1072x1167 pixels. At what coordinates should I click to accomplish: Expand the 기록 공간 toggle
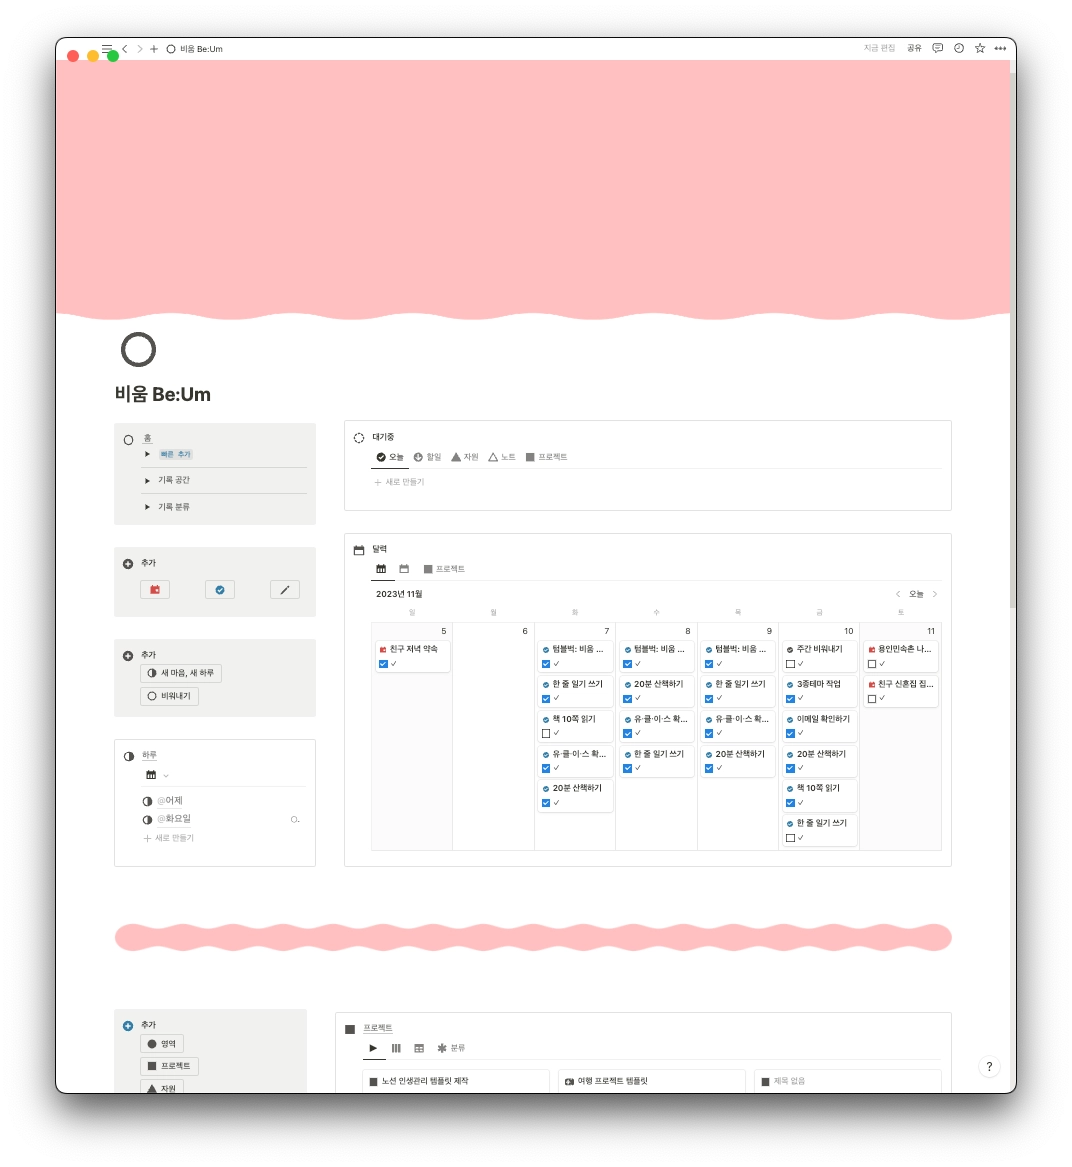pyautogui.click(x=147, y=480)
